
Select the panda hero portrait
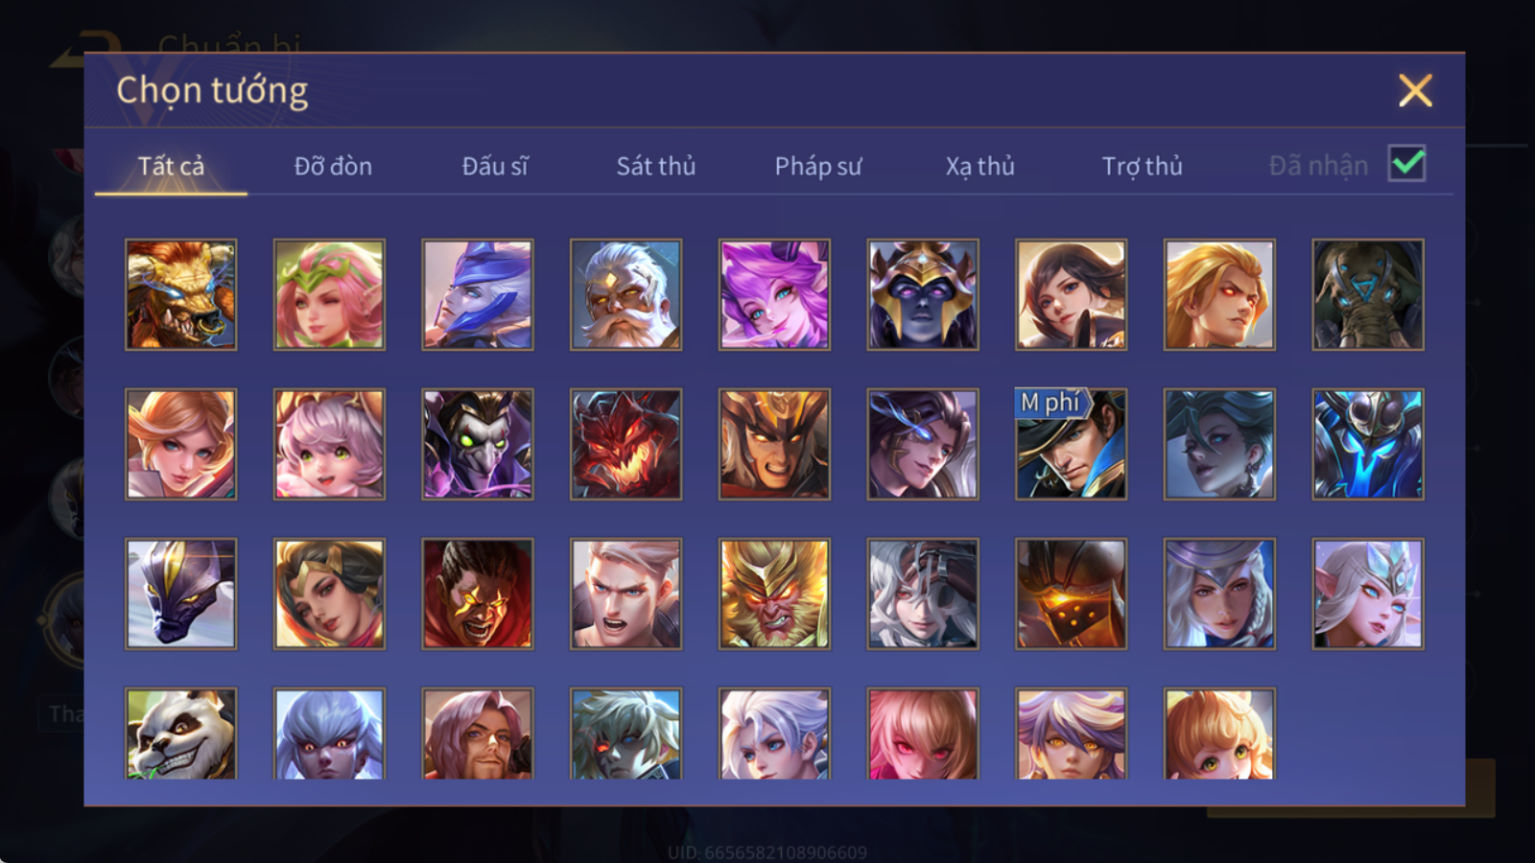coord(181,734)
